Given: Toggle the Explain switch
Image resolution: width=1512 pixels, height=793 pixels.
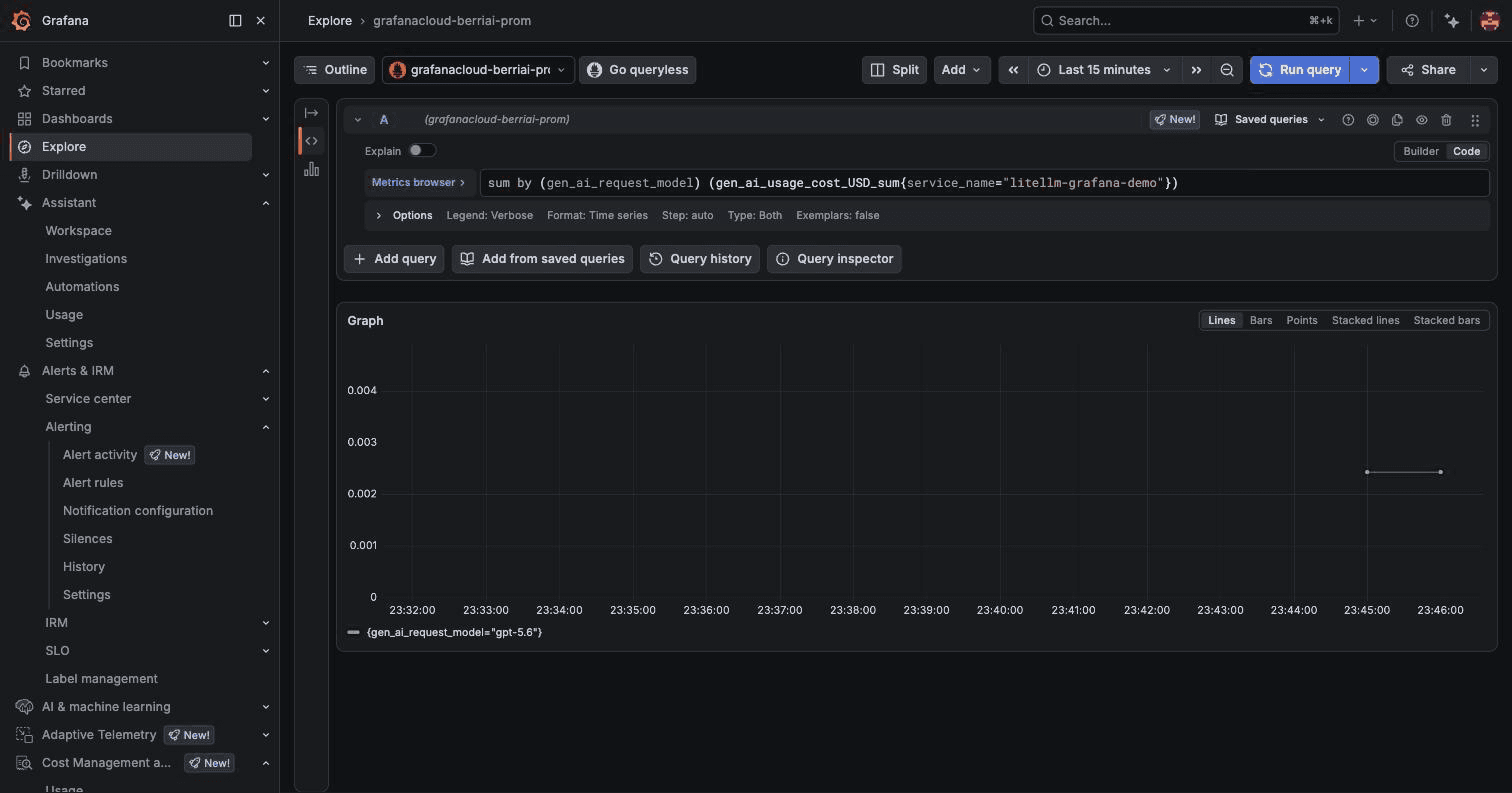Looking at the screenshot, I should (422, 151).
